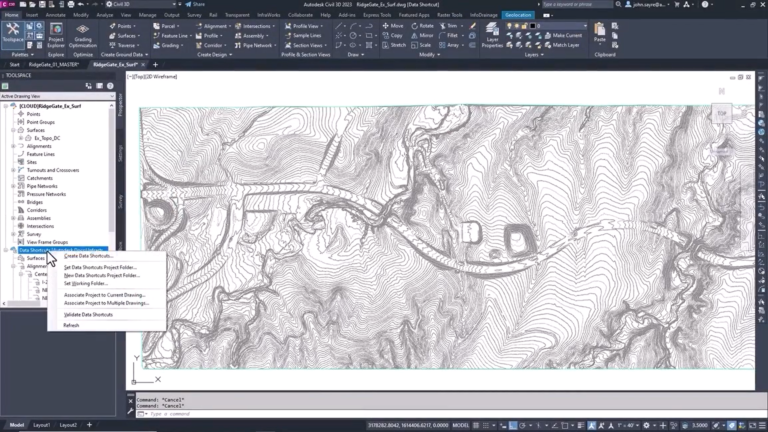Open the customization menu in status bar
This screenshot has width=768, height=432.
(x=762, y=425)
